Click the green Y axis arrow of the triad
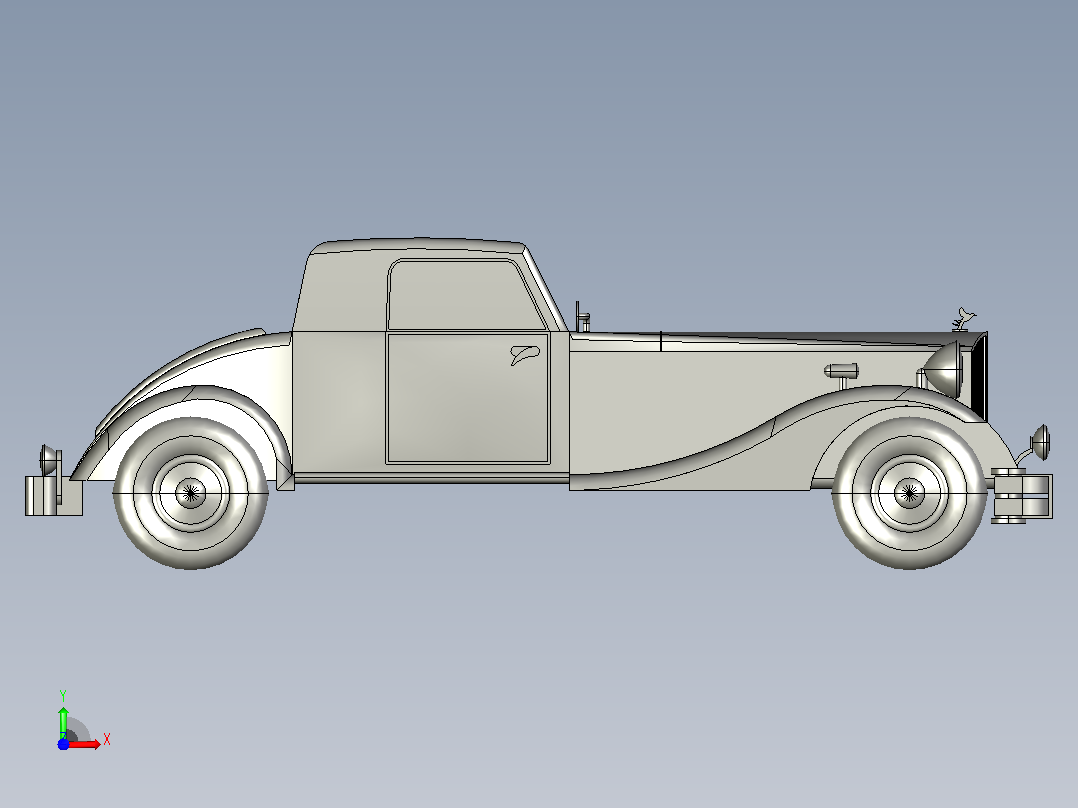 (x=63, y=721)
